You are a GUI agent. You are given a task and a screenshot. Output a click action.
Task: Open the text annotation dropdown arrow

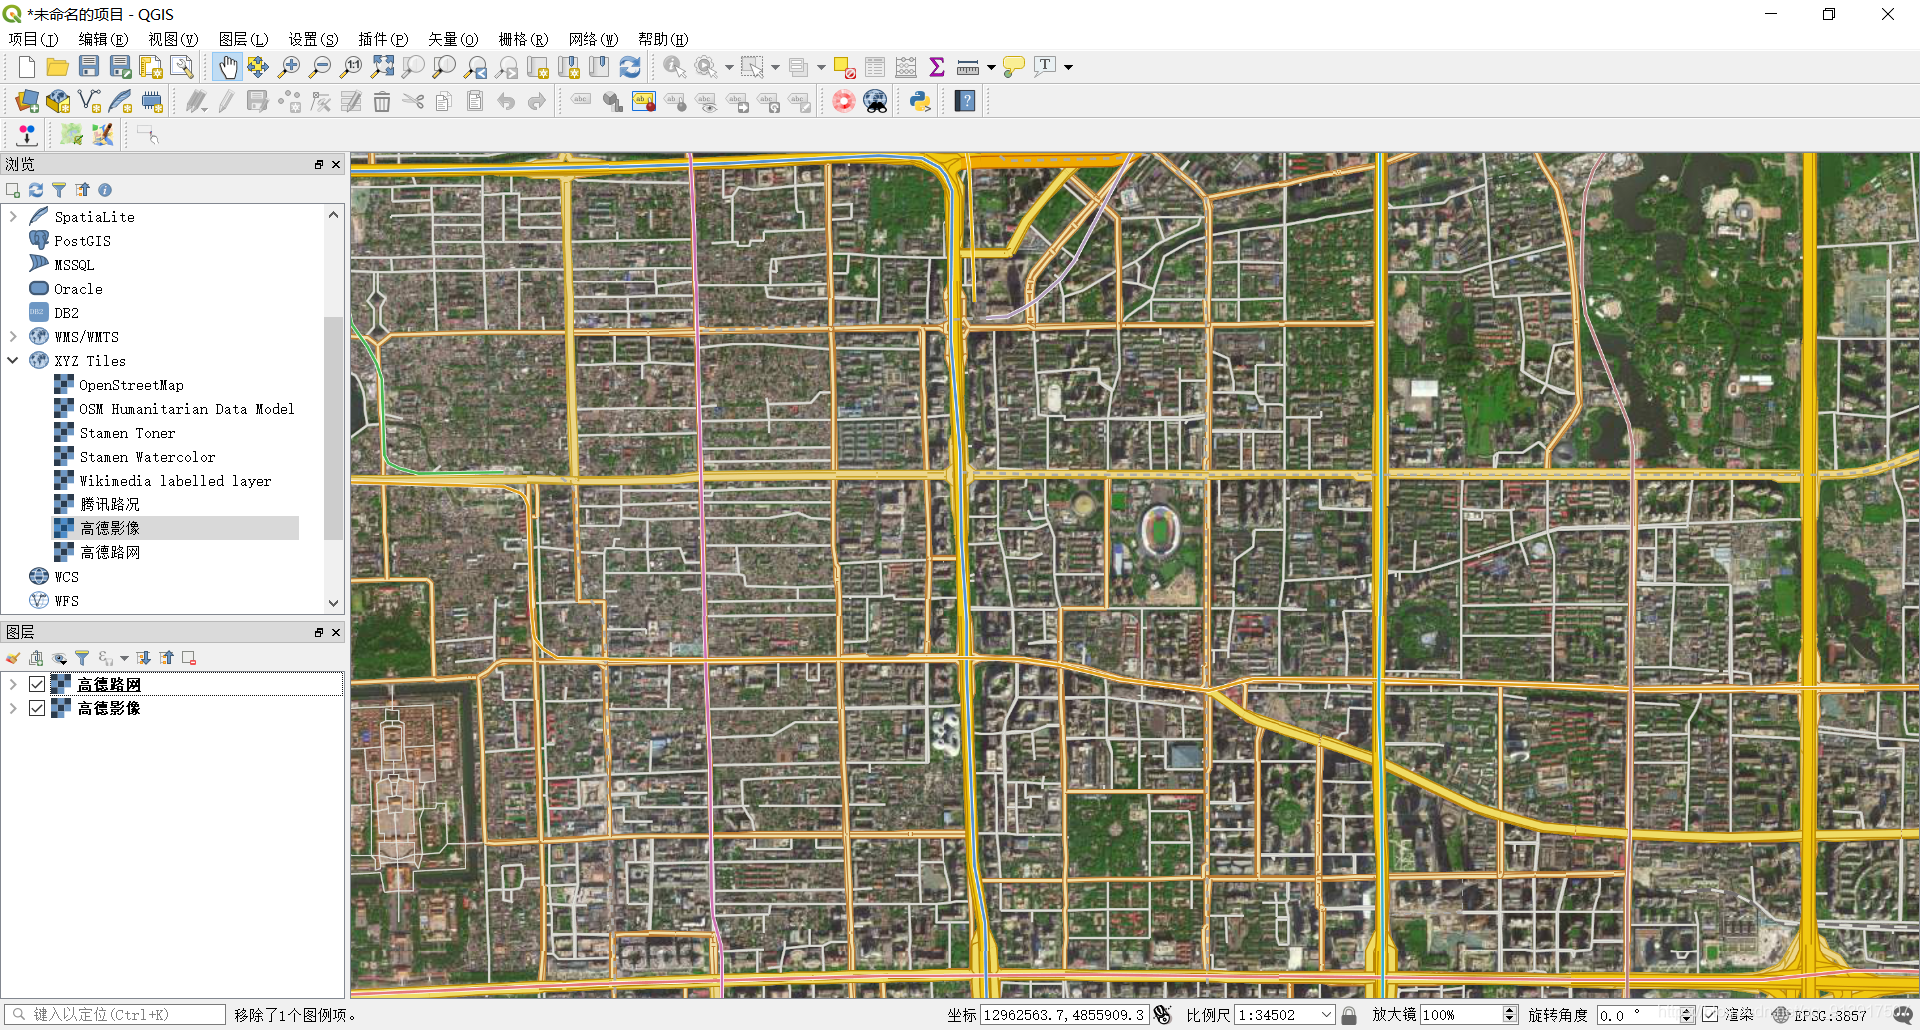click(1068, 67)
